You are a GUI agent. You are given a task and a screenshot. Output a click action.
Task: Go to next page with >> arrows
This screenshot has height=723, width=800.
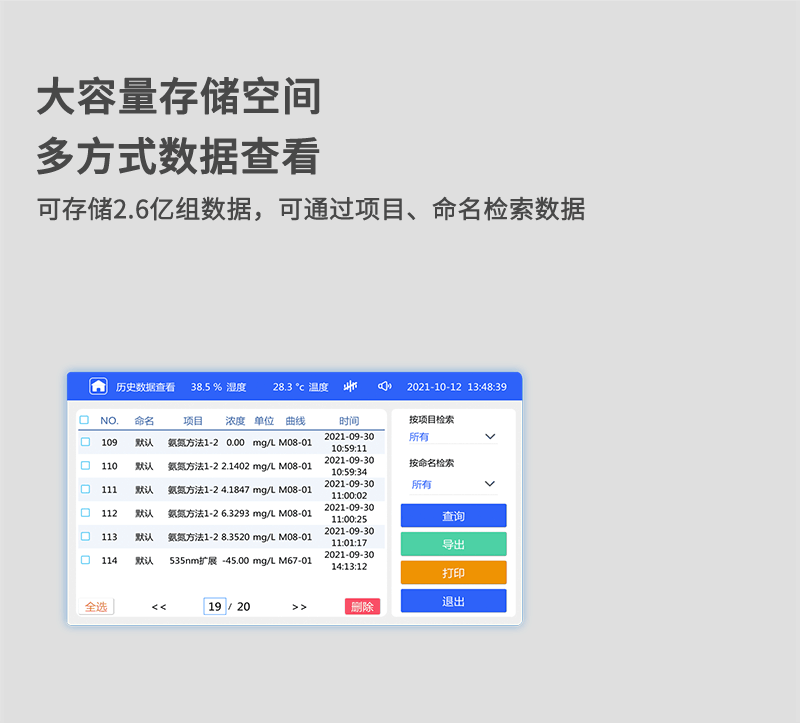tap(299, 607)
